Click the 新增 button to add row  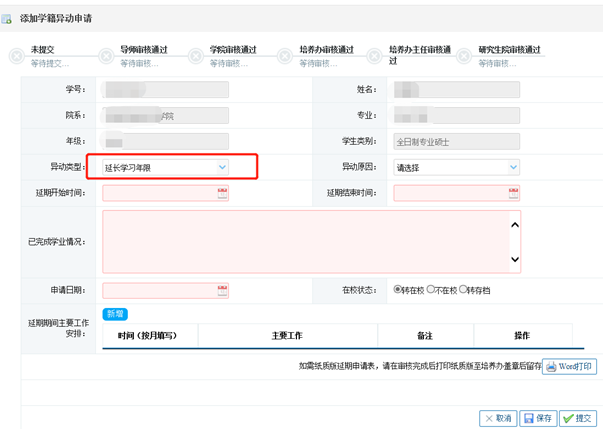tap(116, 314)
